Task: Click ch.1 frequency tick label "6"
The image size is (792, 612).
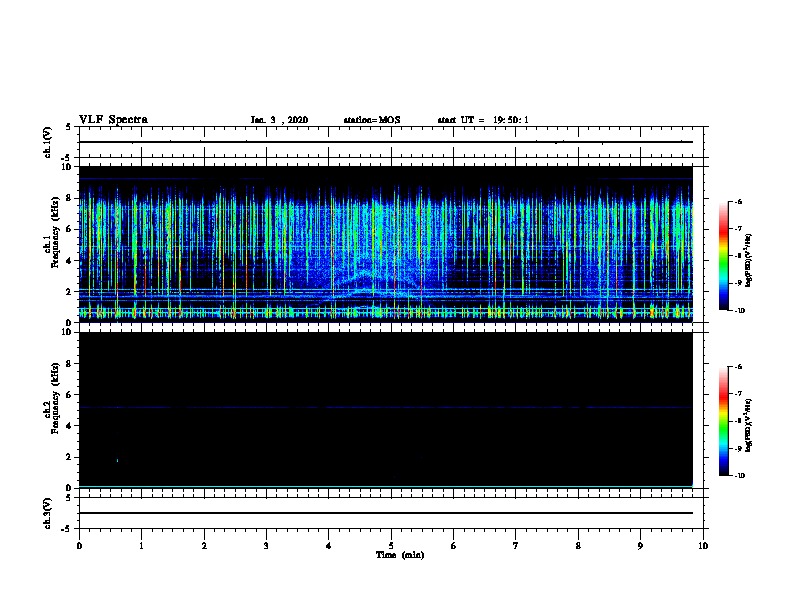Action: point(70,229)
